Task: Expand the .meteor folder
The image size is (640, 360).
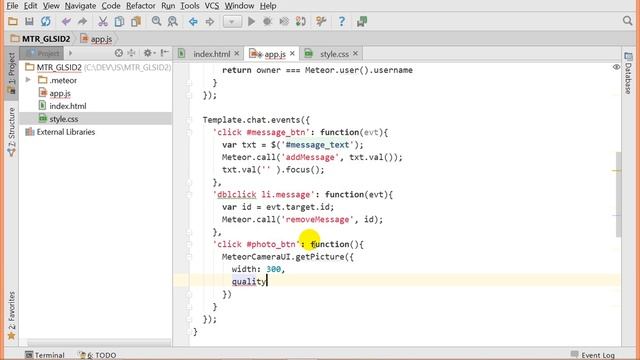Action: coord(28,80)
